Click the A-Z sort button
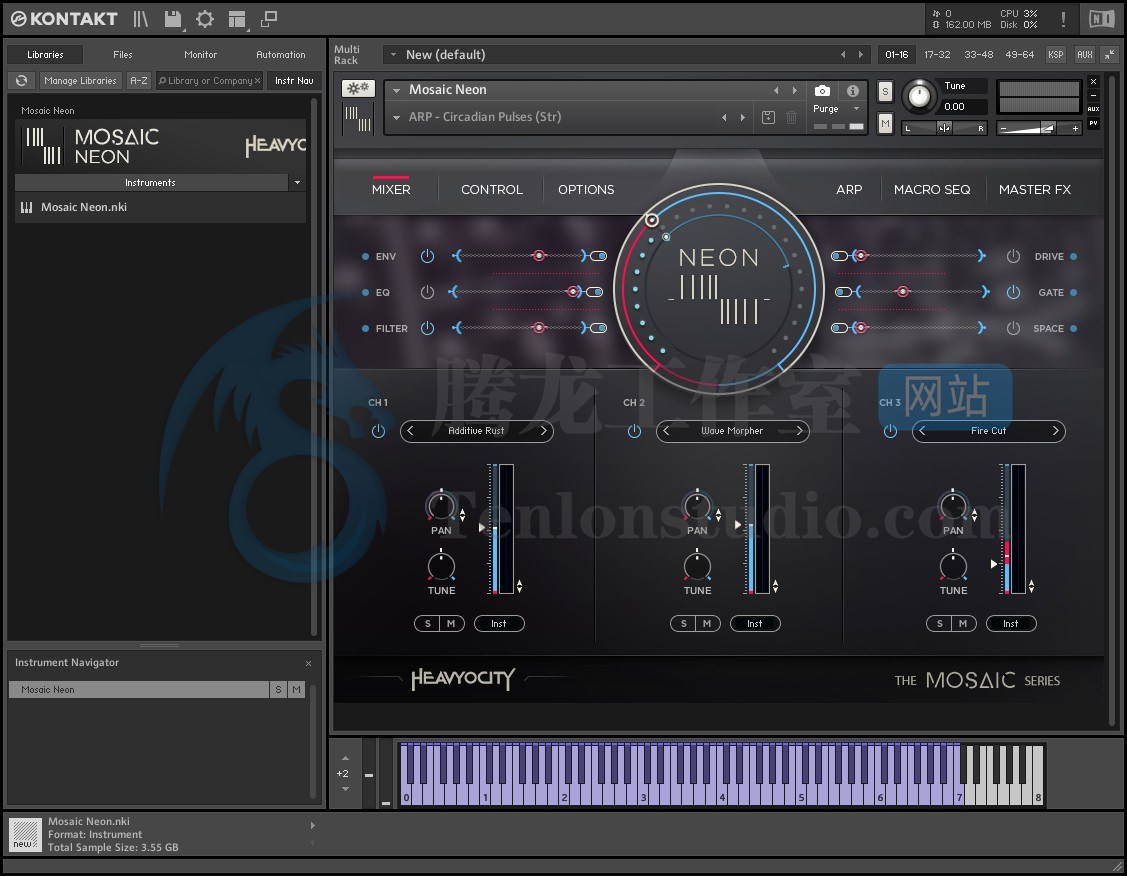This screenshot has width=1127, height=876. point(139,80)
